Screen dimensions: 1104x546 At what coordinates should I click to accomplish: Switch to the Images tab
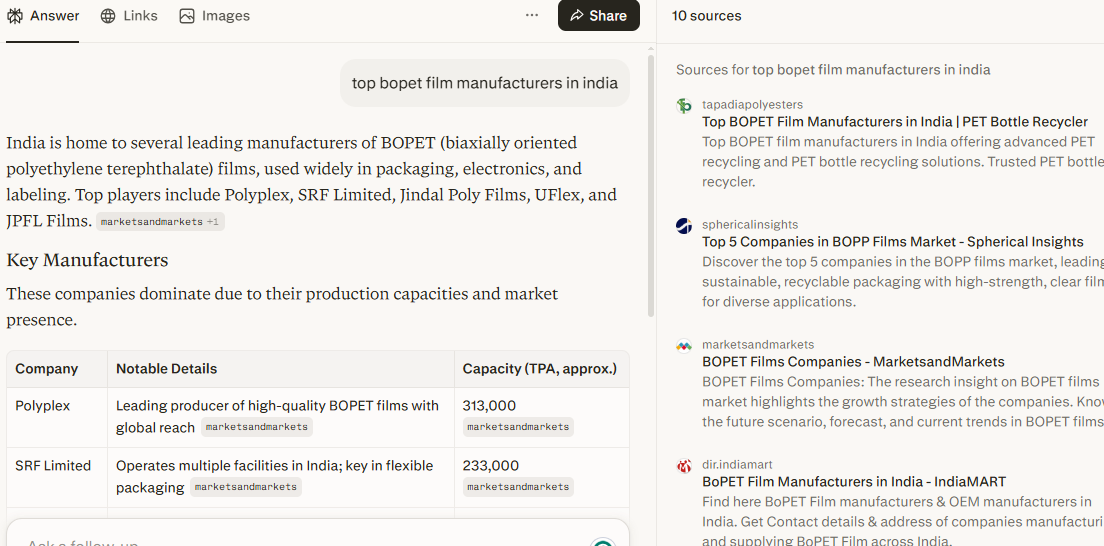coord(215,15)
